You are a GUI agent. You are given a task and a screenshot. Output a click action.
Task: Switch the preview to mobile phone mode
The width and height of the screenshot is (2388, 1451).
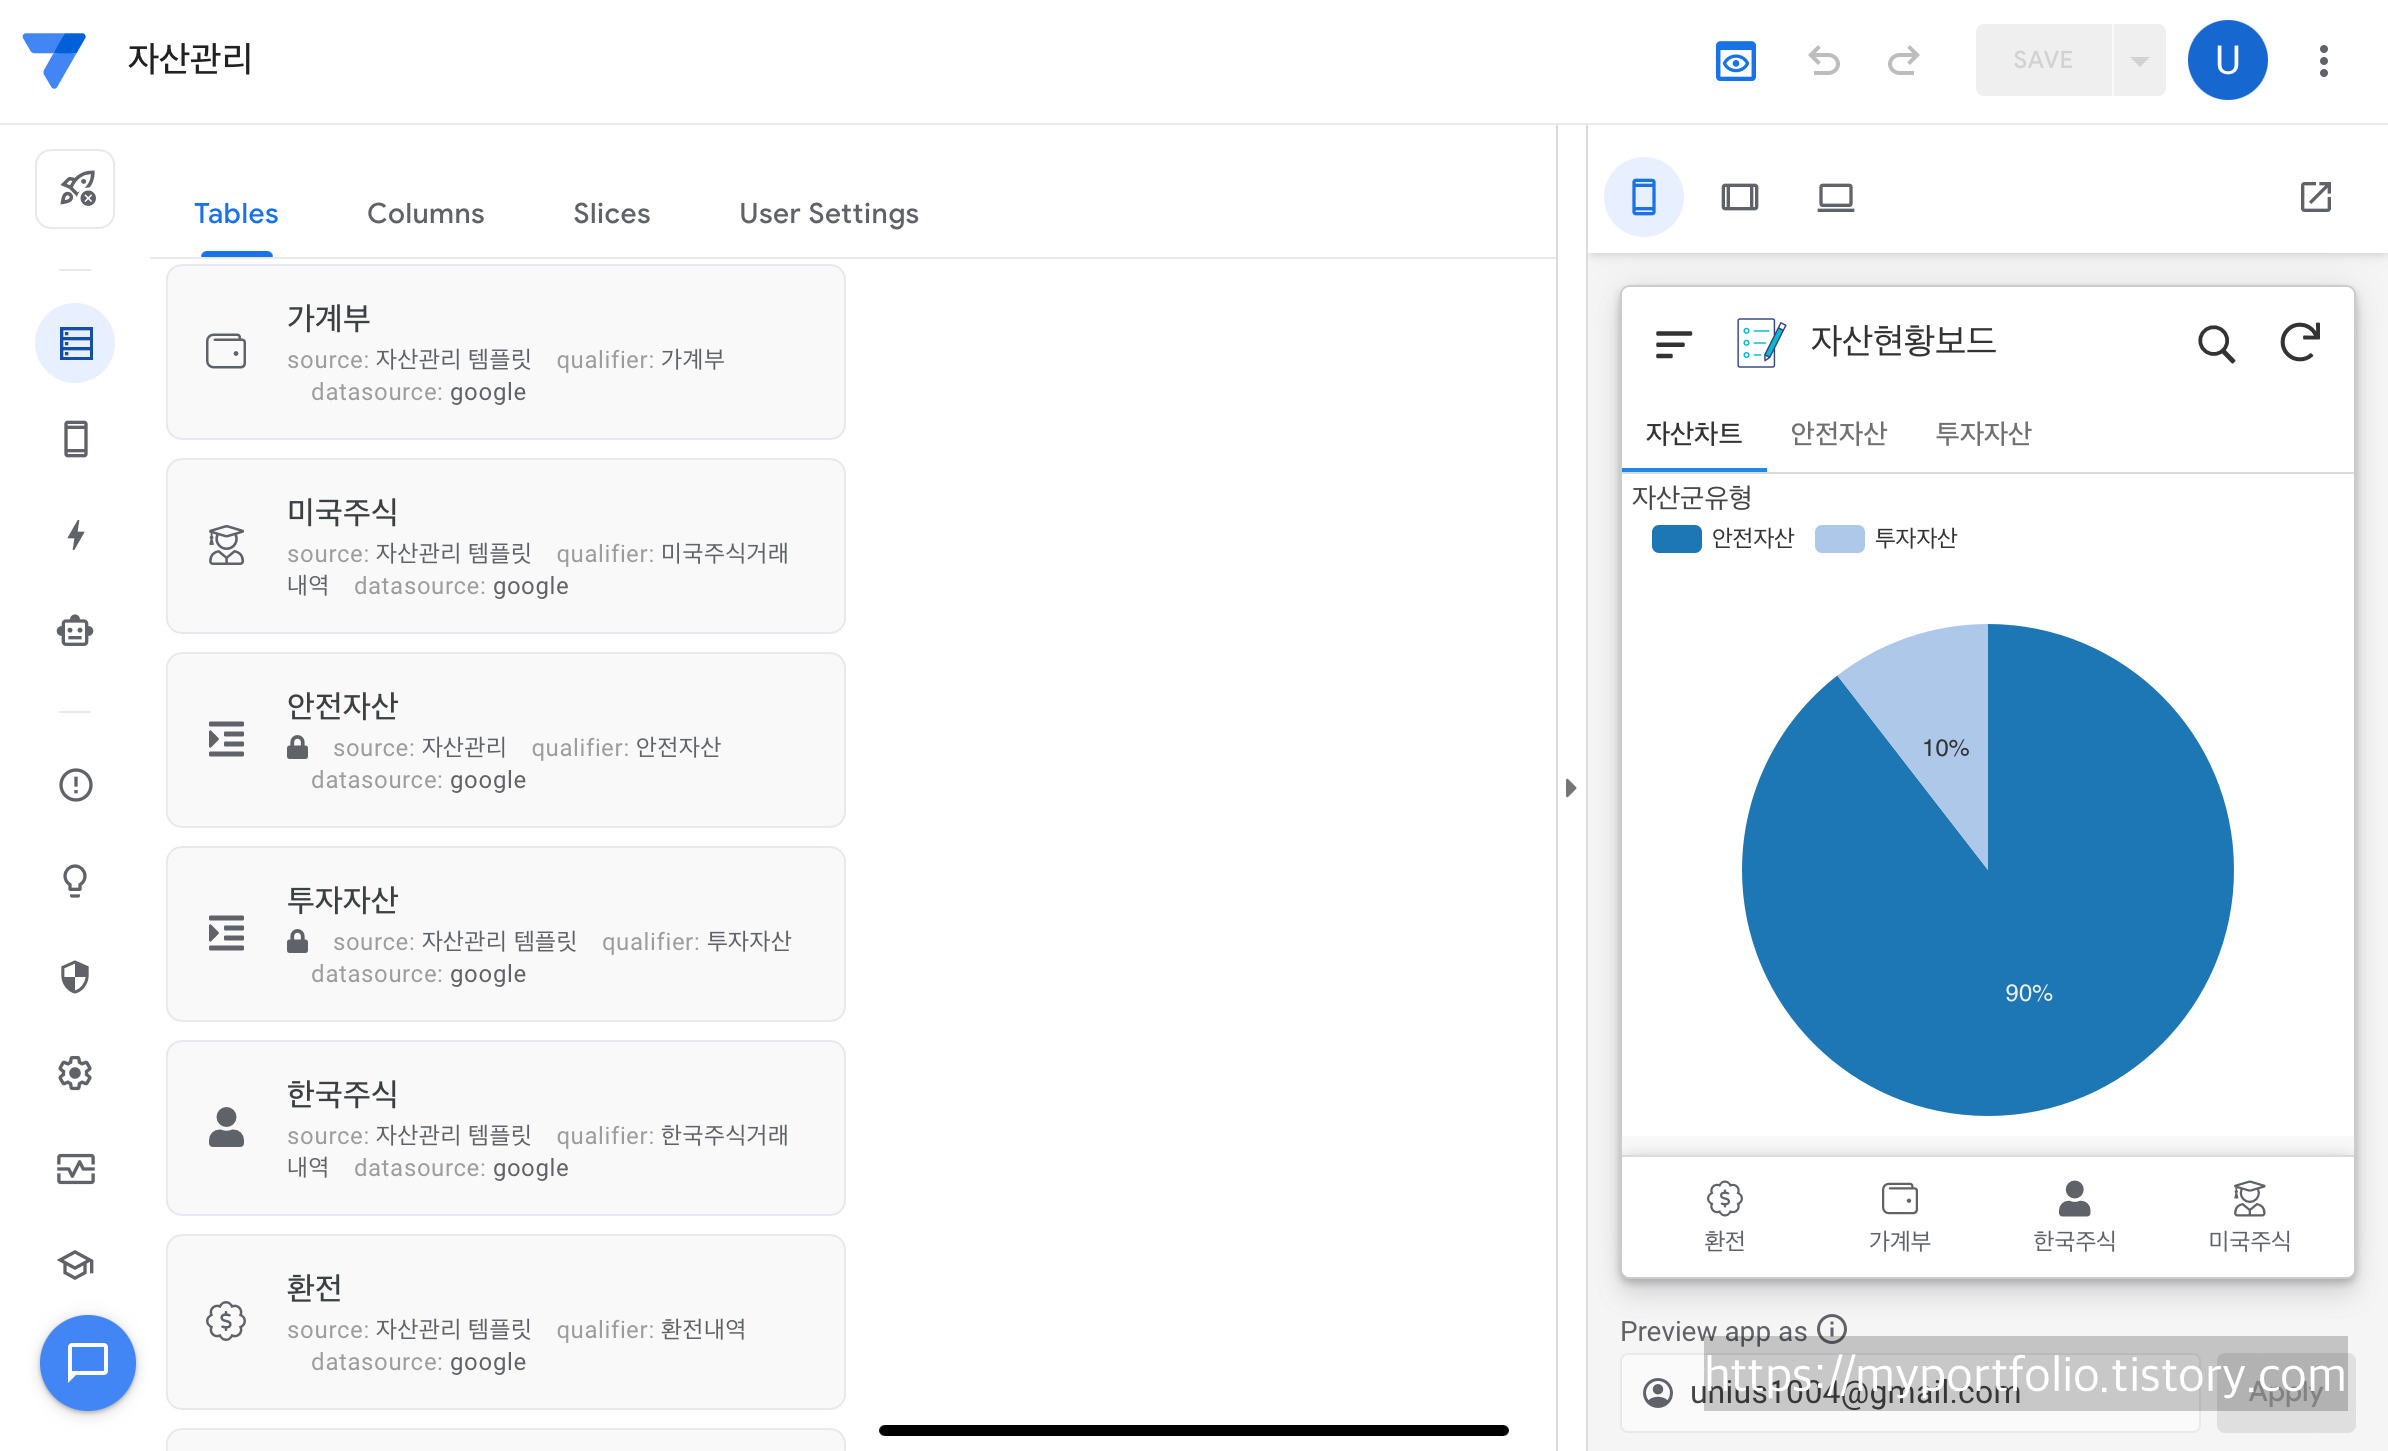tap(1643, 197)
